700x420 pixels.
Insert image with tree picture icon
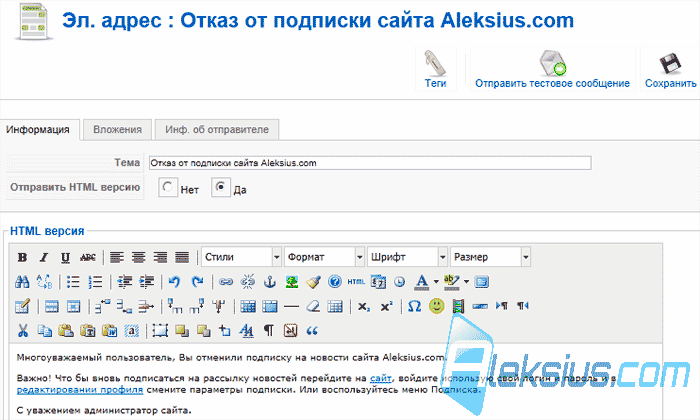[x=292, y=282]
